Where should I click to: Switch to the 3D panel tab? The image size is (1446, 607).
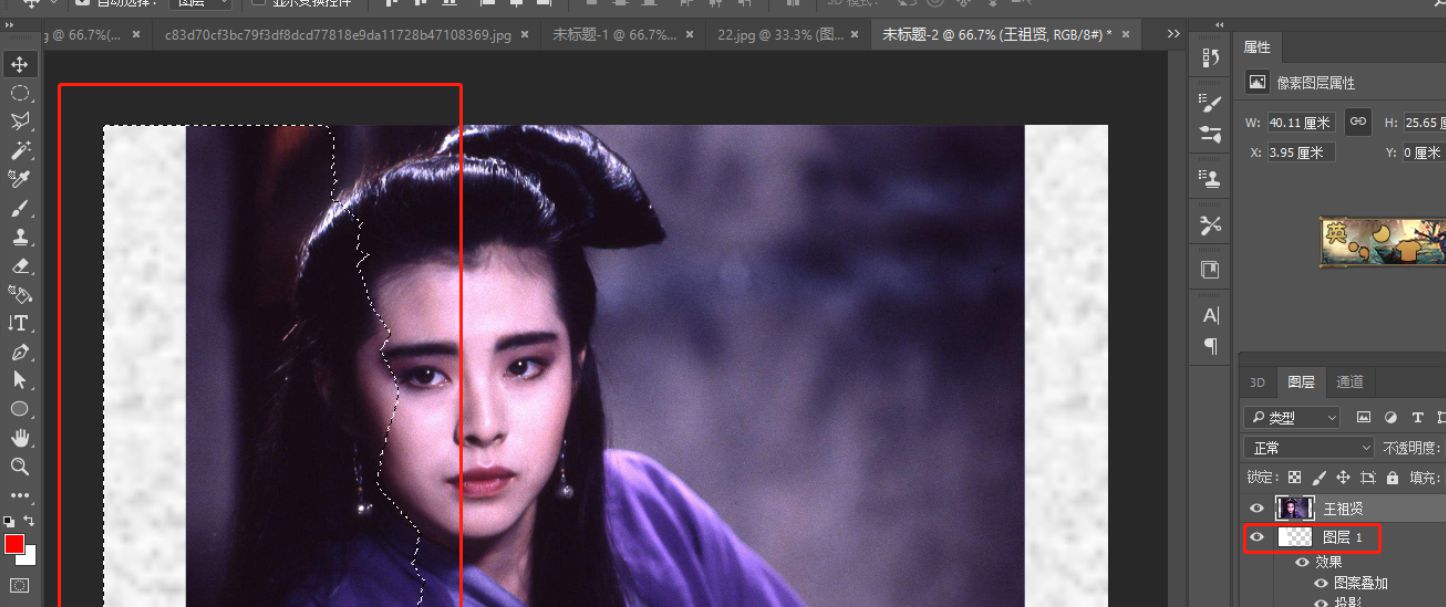pyautogui.click(x=1257, y=382)
